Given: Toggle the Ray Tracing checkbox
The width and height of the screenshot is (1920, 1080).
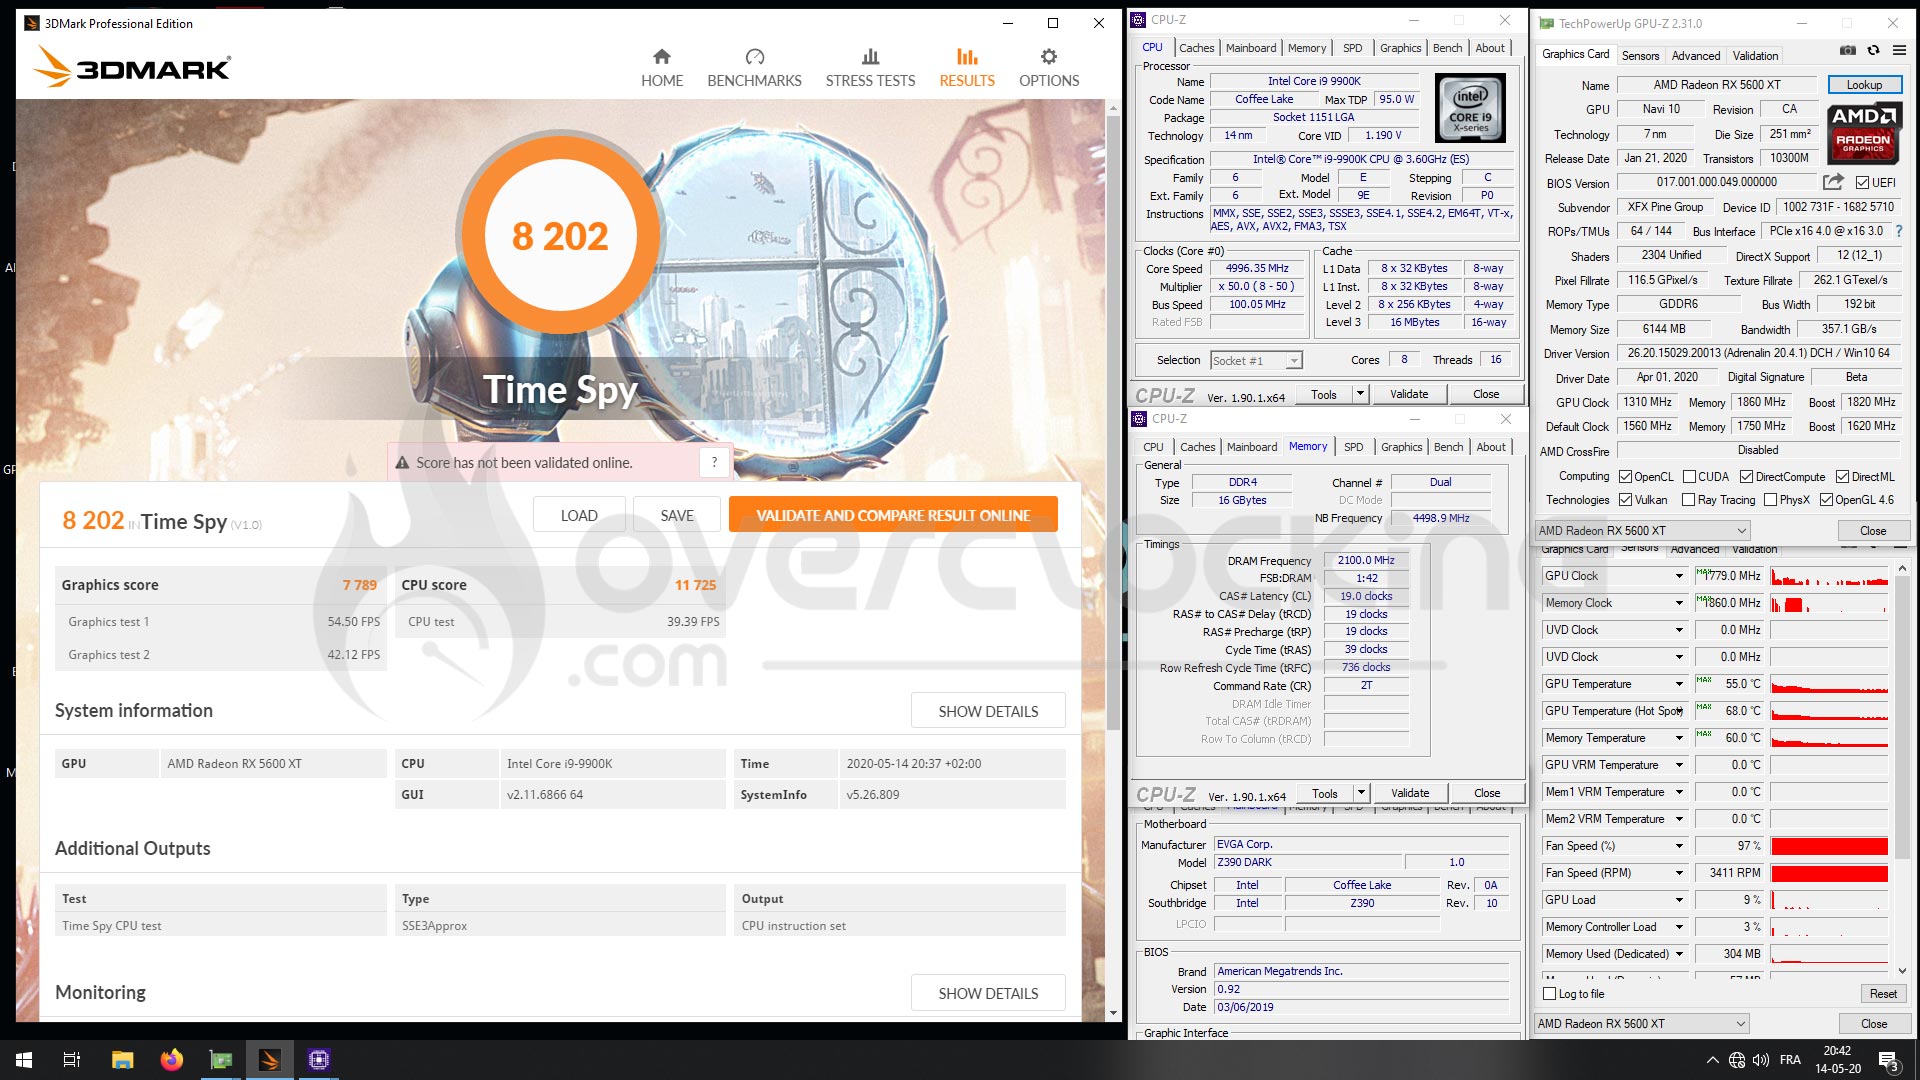Looking at the screenshot, I should pyautogui.click(x=1689, y=500).
